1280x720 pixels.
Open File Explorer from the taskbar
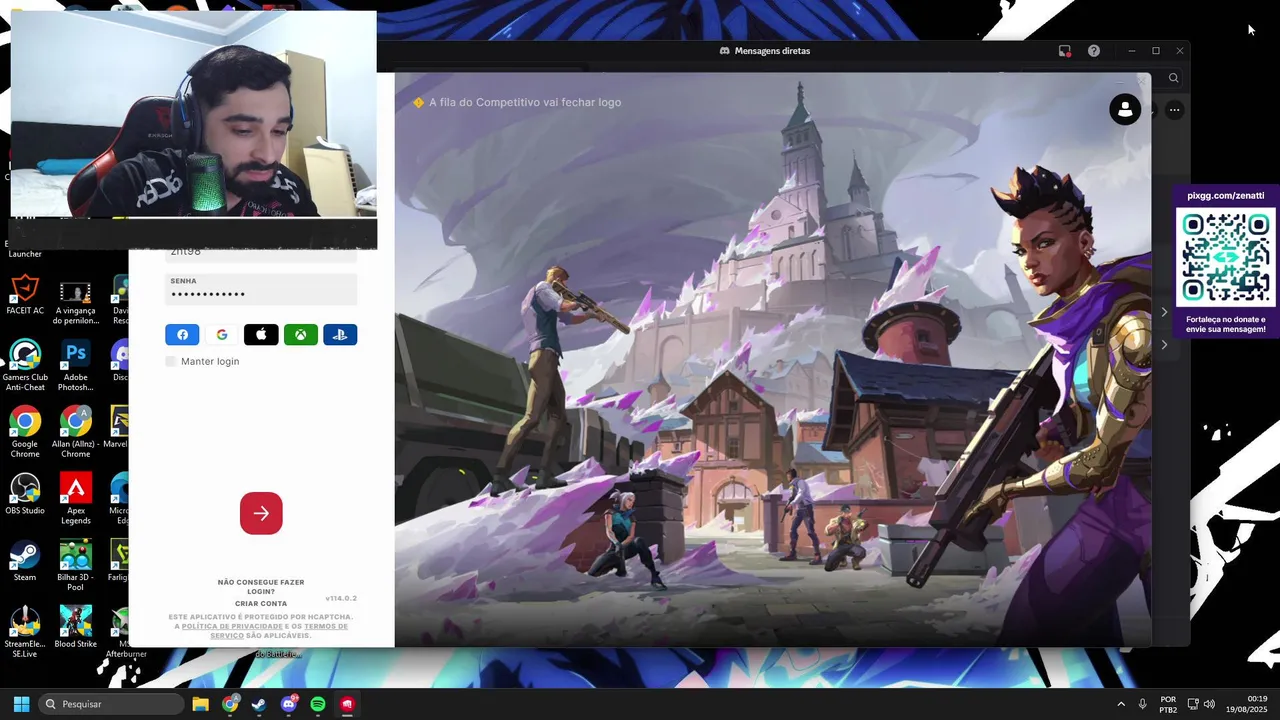point(200,704)
